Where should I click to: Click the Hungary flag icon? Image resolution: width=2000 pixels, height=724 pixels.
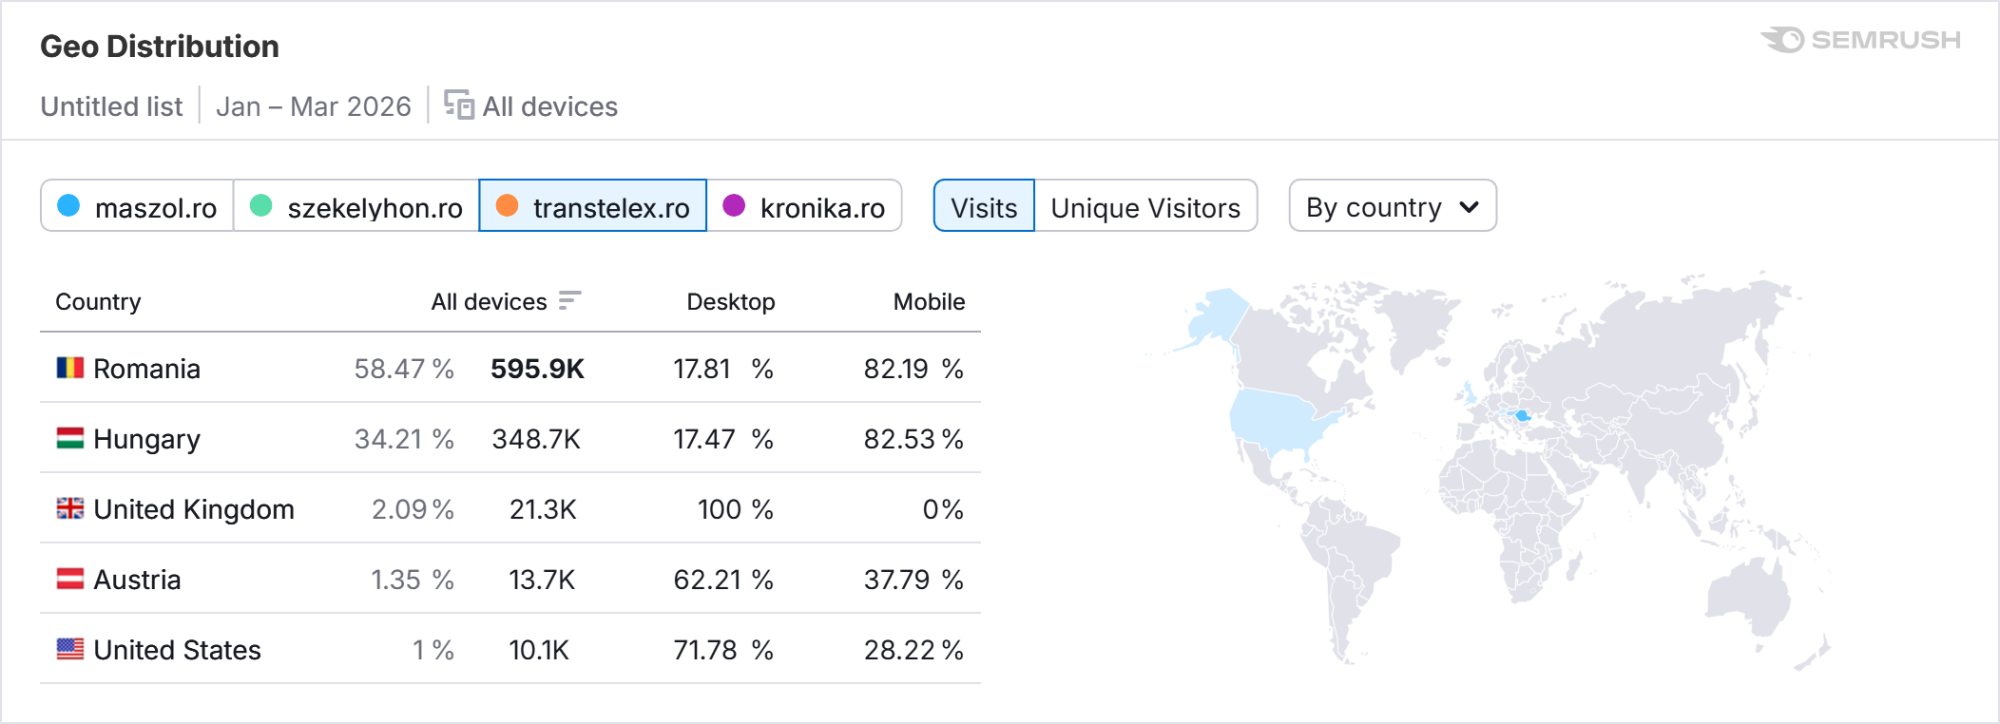pos(70,438)
